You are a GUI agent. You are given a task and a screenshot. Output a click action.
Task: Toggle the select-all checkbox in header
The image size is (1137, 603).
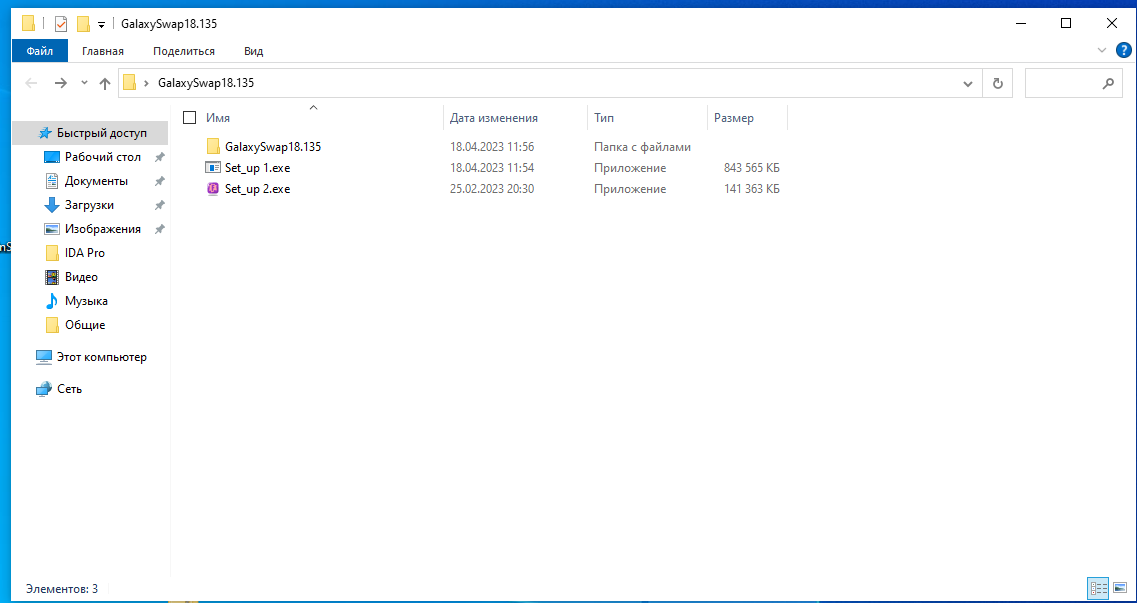[190, 117]
